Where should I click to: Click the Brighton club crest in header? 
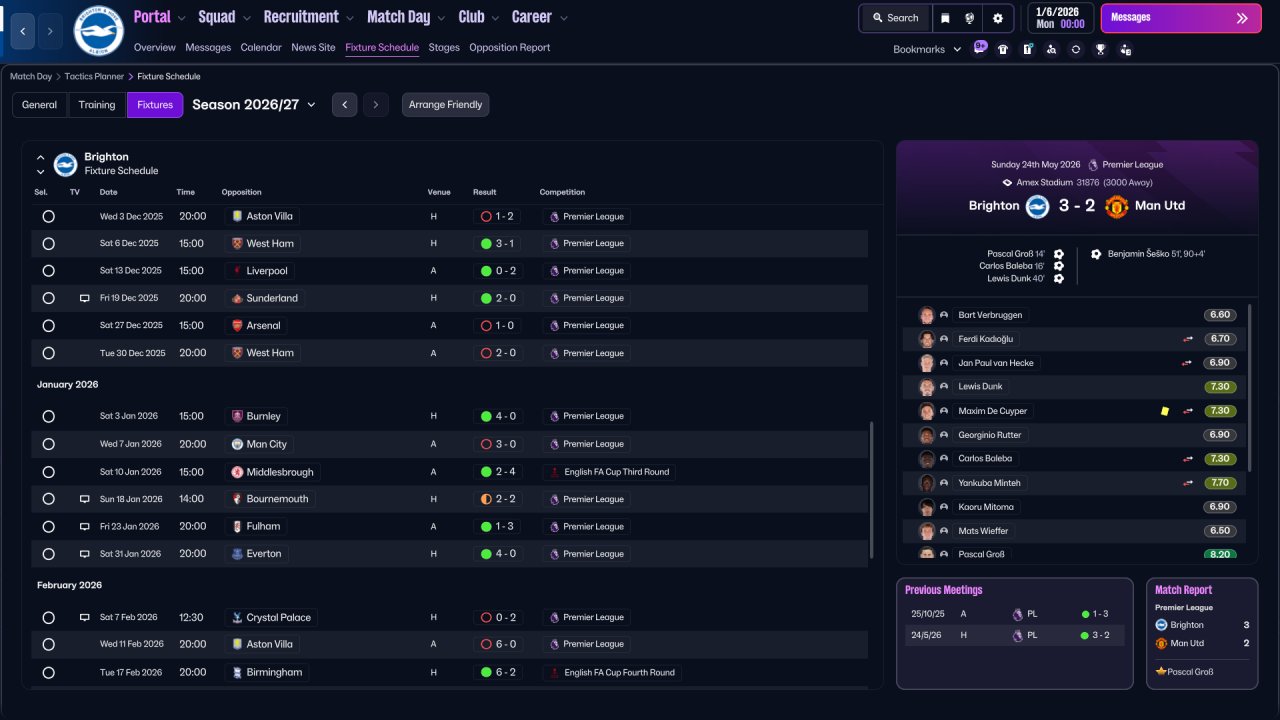[x=99, y=31]
